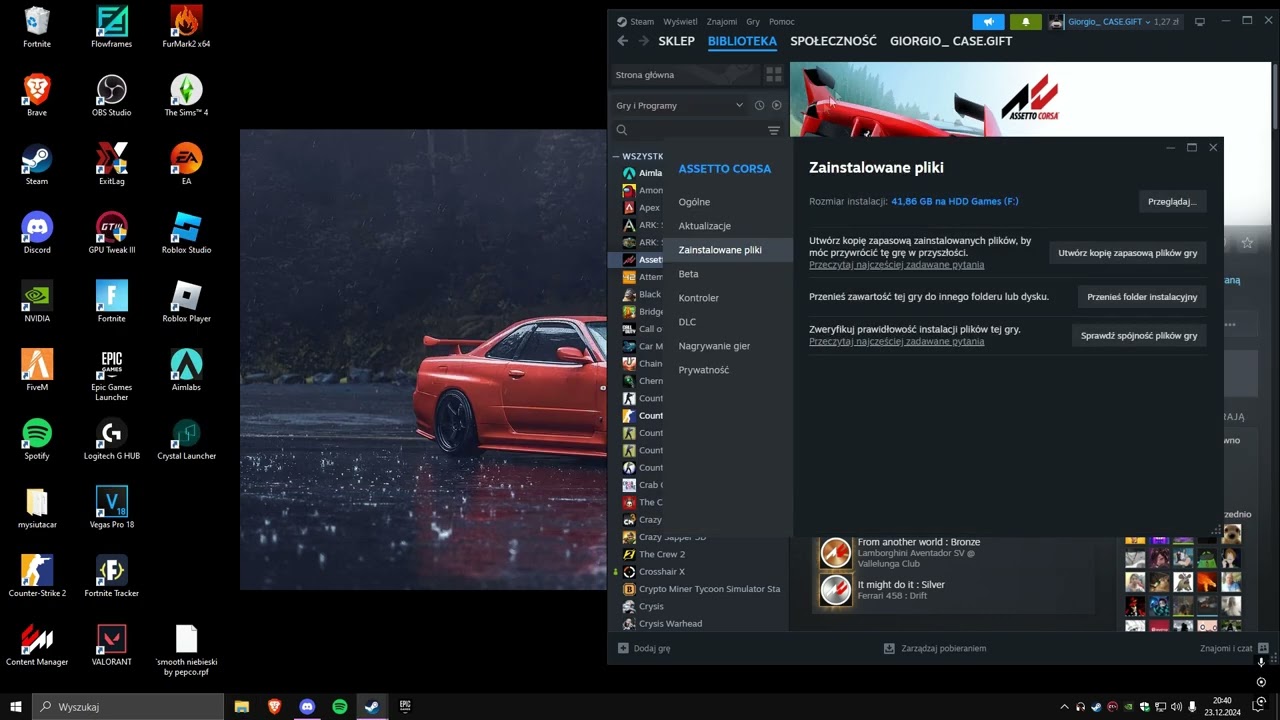1280x720 pixels.
Task: Open Znajomi i czat panel
Action: coord(1234,648)
